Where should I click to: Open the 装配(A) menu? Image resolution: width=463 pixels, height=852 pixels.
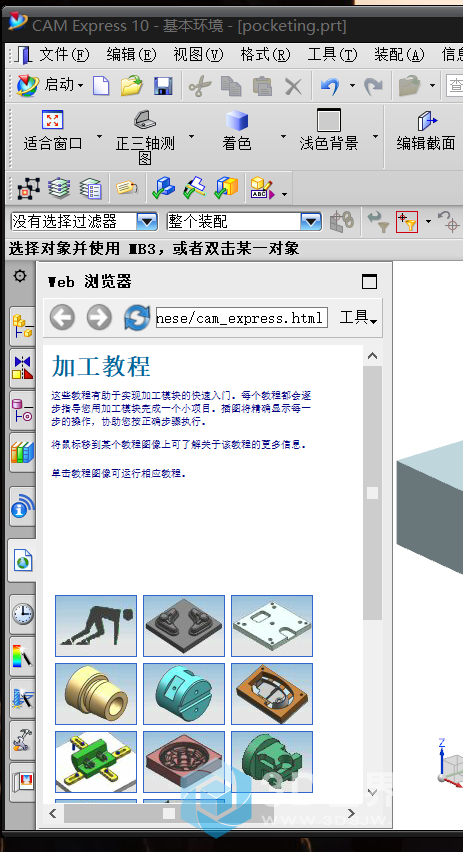click(x=399, y=54)
